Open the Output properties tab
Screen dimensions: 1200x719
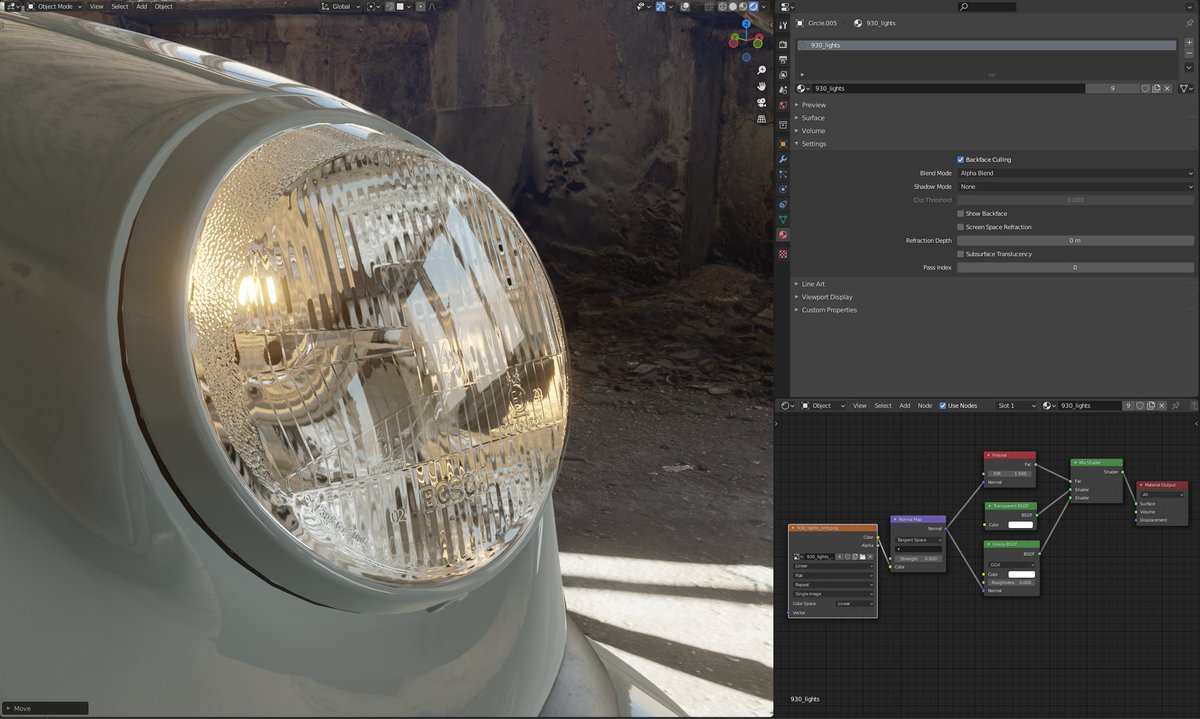(783, 60)
